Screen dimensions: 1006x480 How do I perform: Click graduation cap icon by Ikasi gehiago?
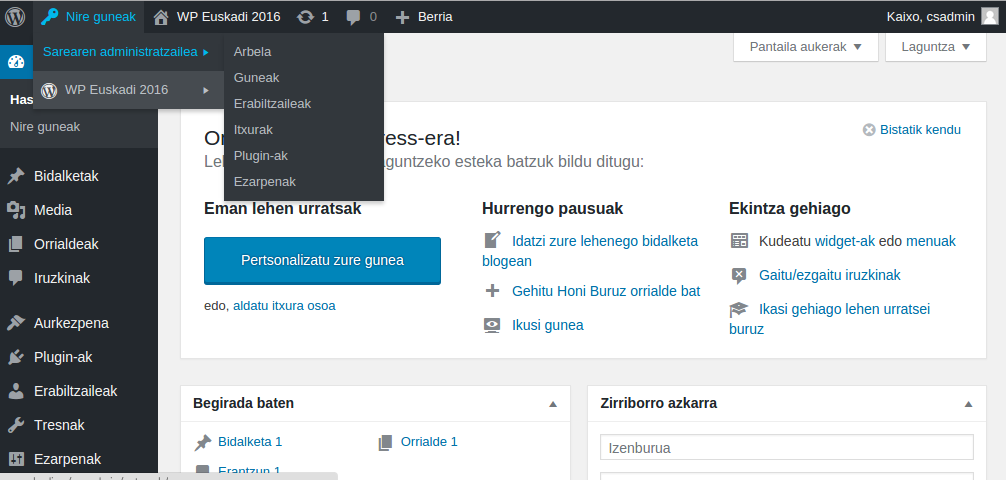click(739, 310)
